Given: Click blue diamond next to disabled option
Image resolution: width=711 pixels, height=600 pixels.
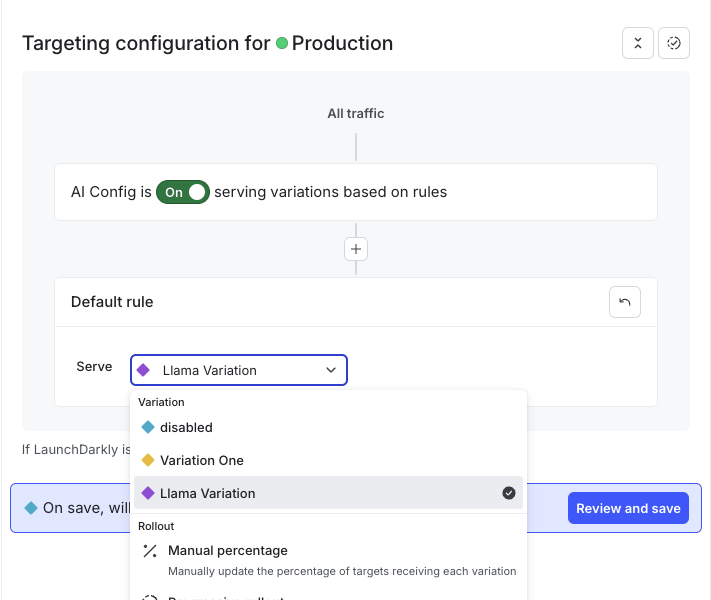Looking at the screenshot, I should pyautogui.click(x=148, y=427).
